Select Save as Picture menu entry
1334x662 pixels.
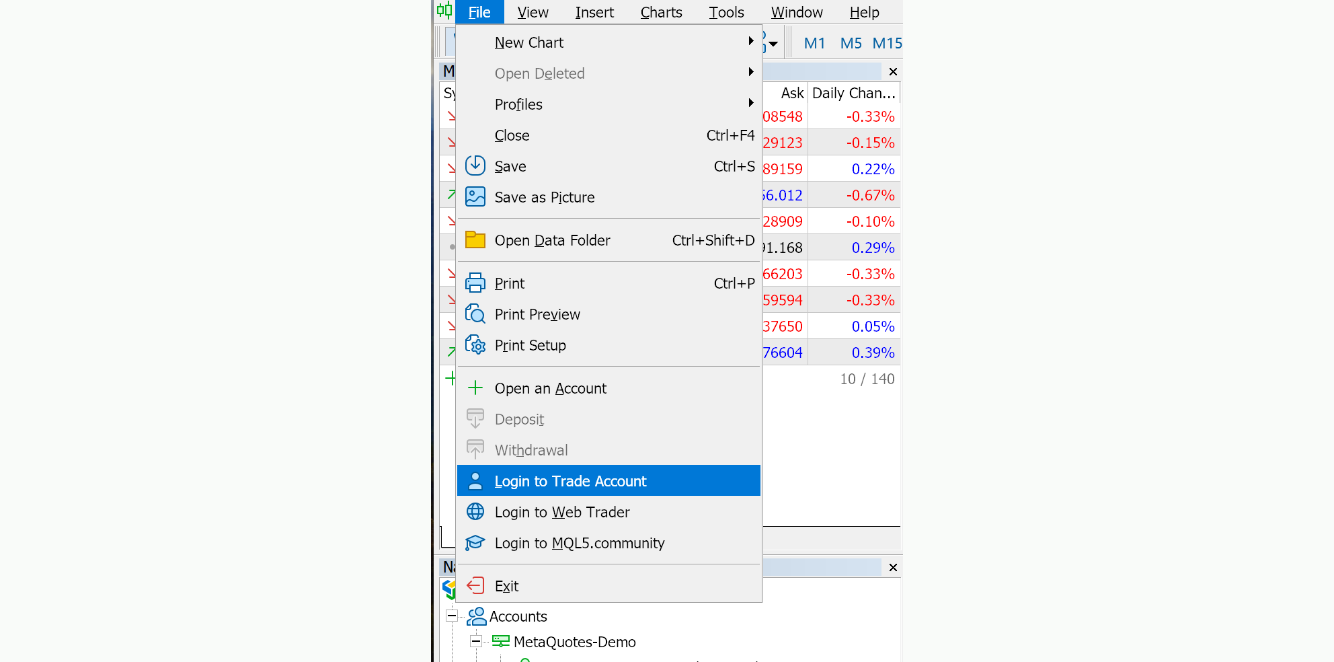pos(609,197)
